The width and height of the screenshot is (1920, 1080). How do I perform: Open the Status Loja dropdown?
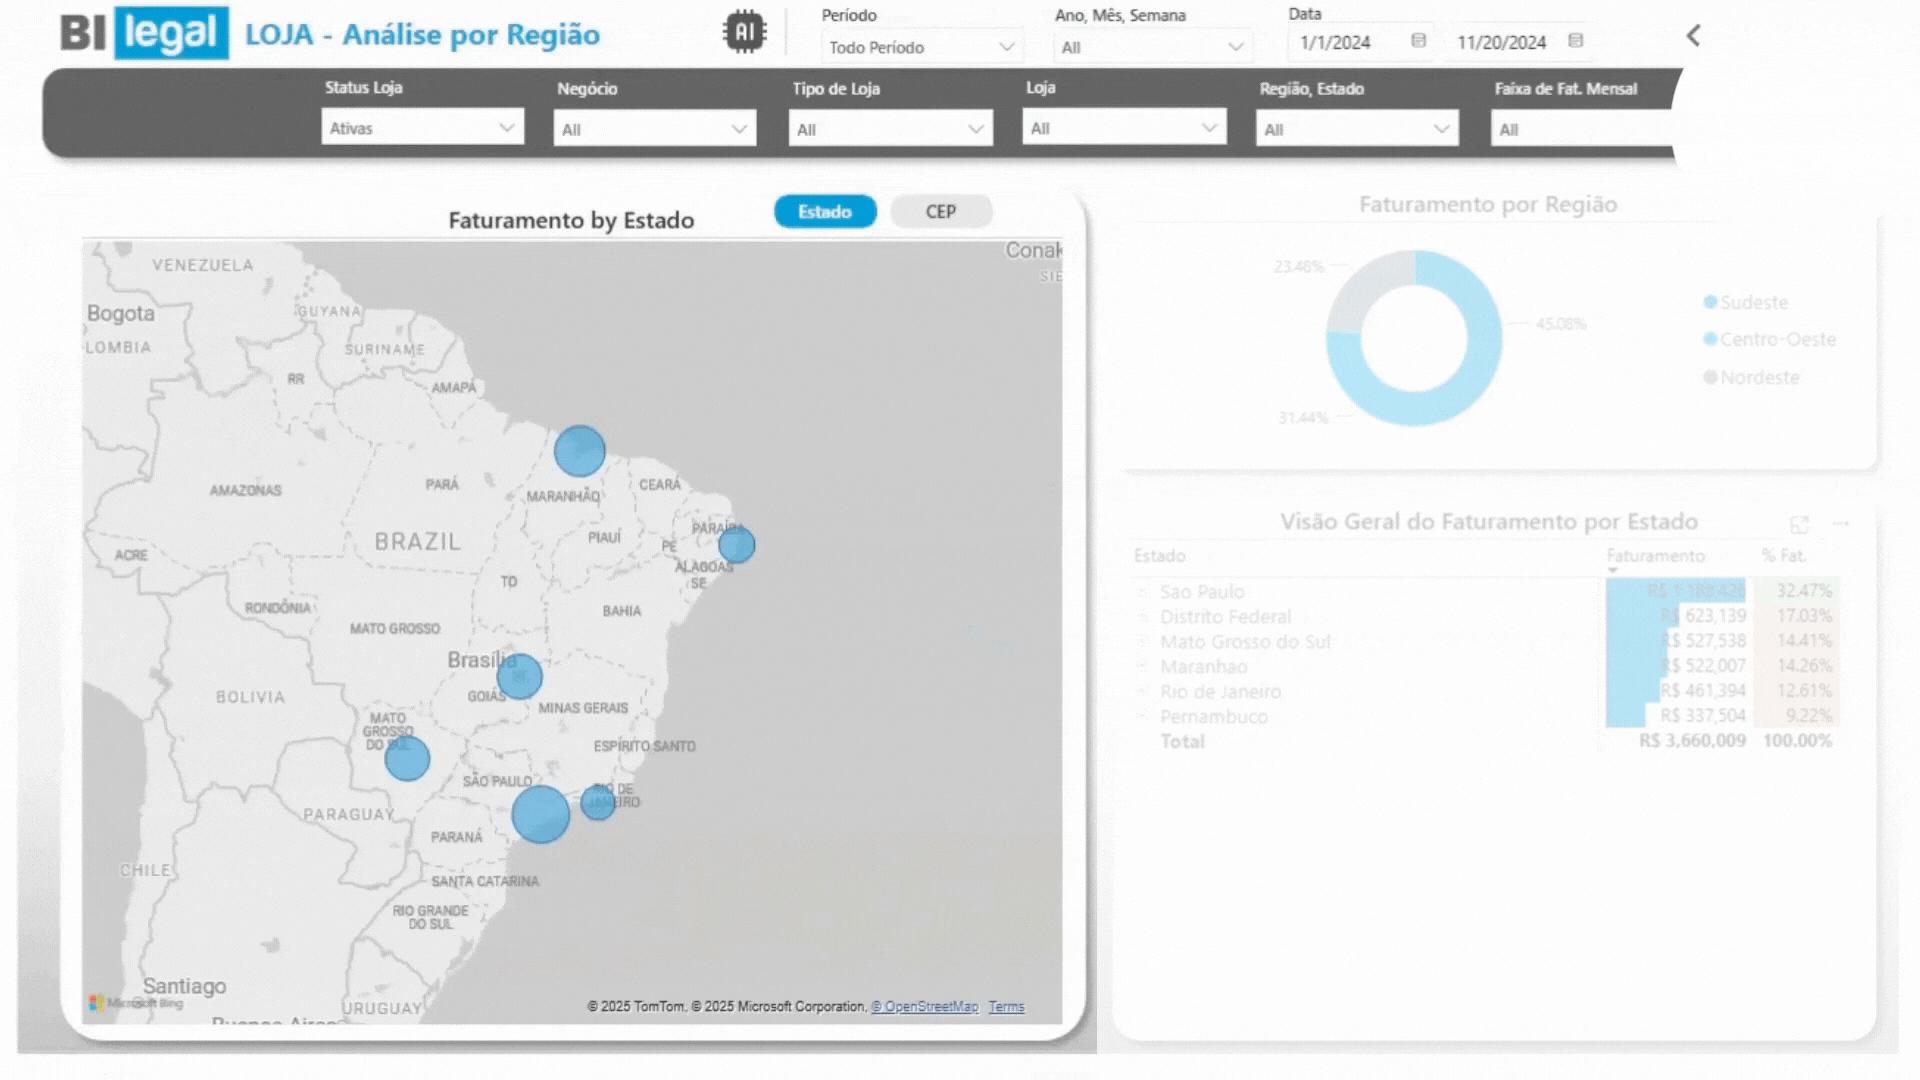(422, 128)
